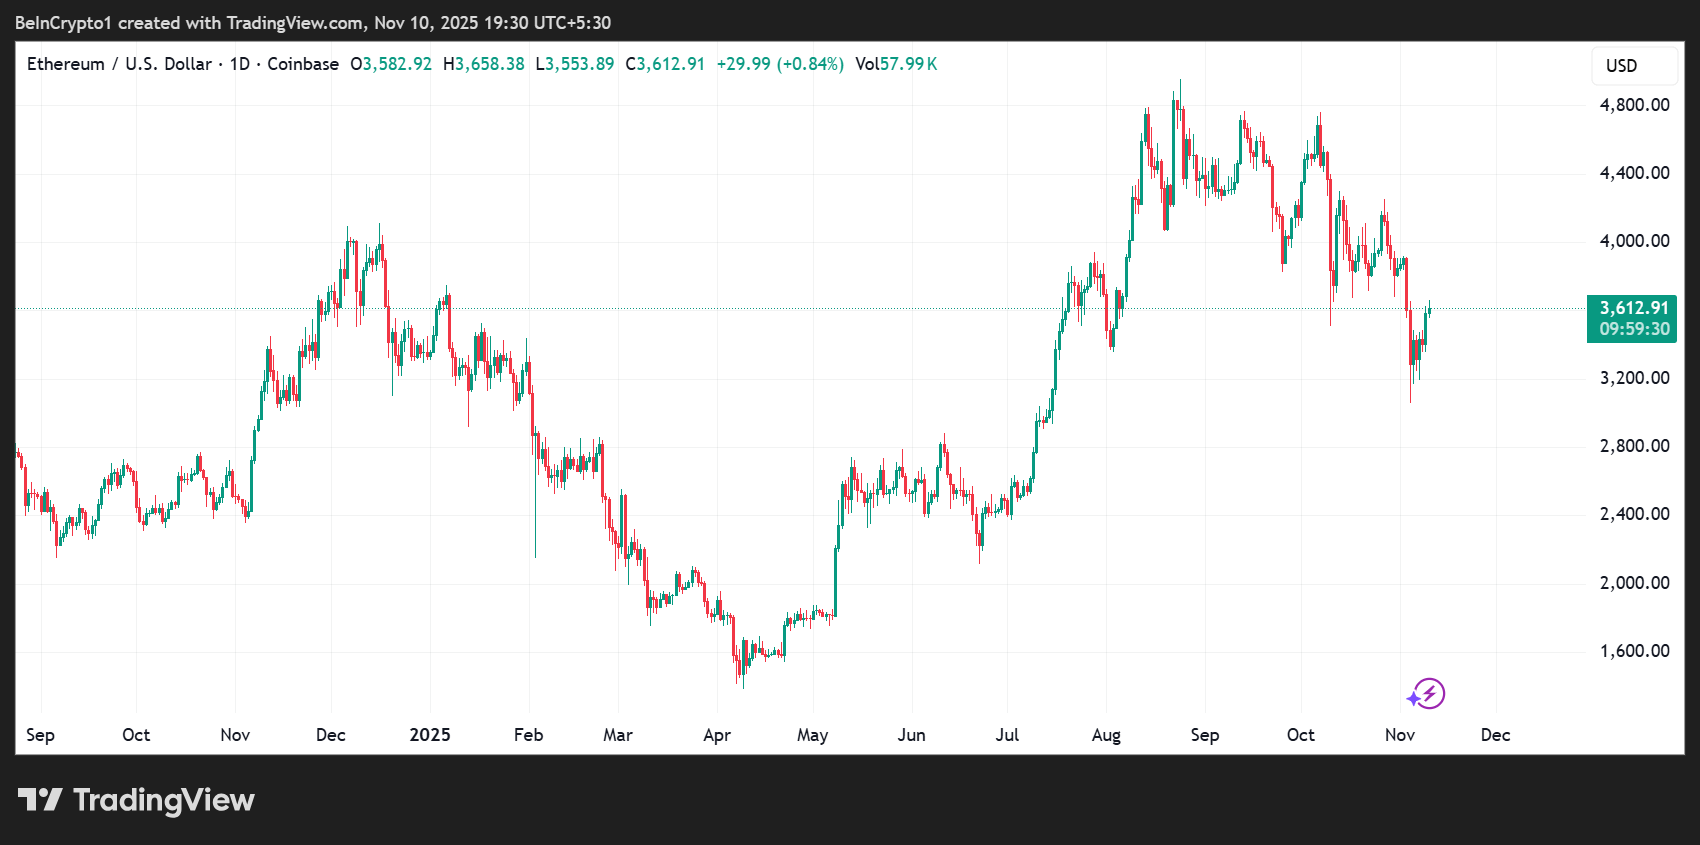Select the low value L3,553.89 in legend
The image size is (1700, 845).
point(575,63)
